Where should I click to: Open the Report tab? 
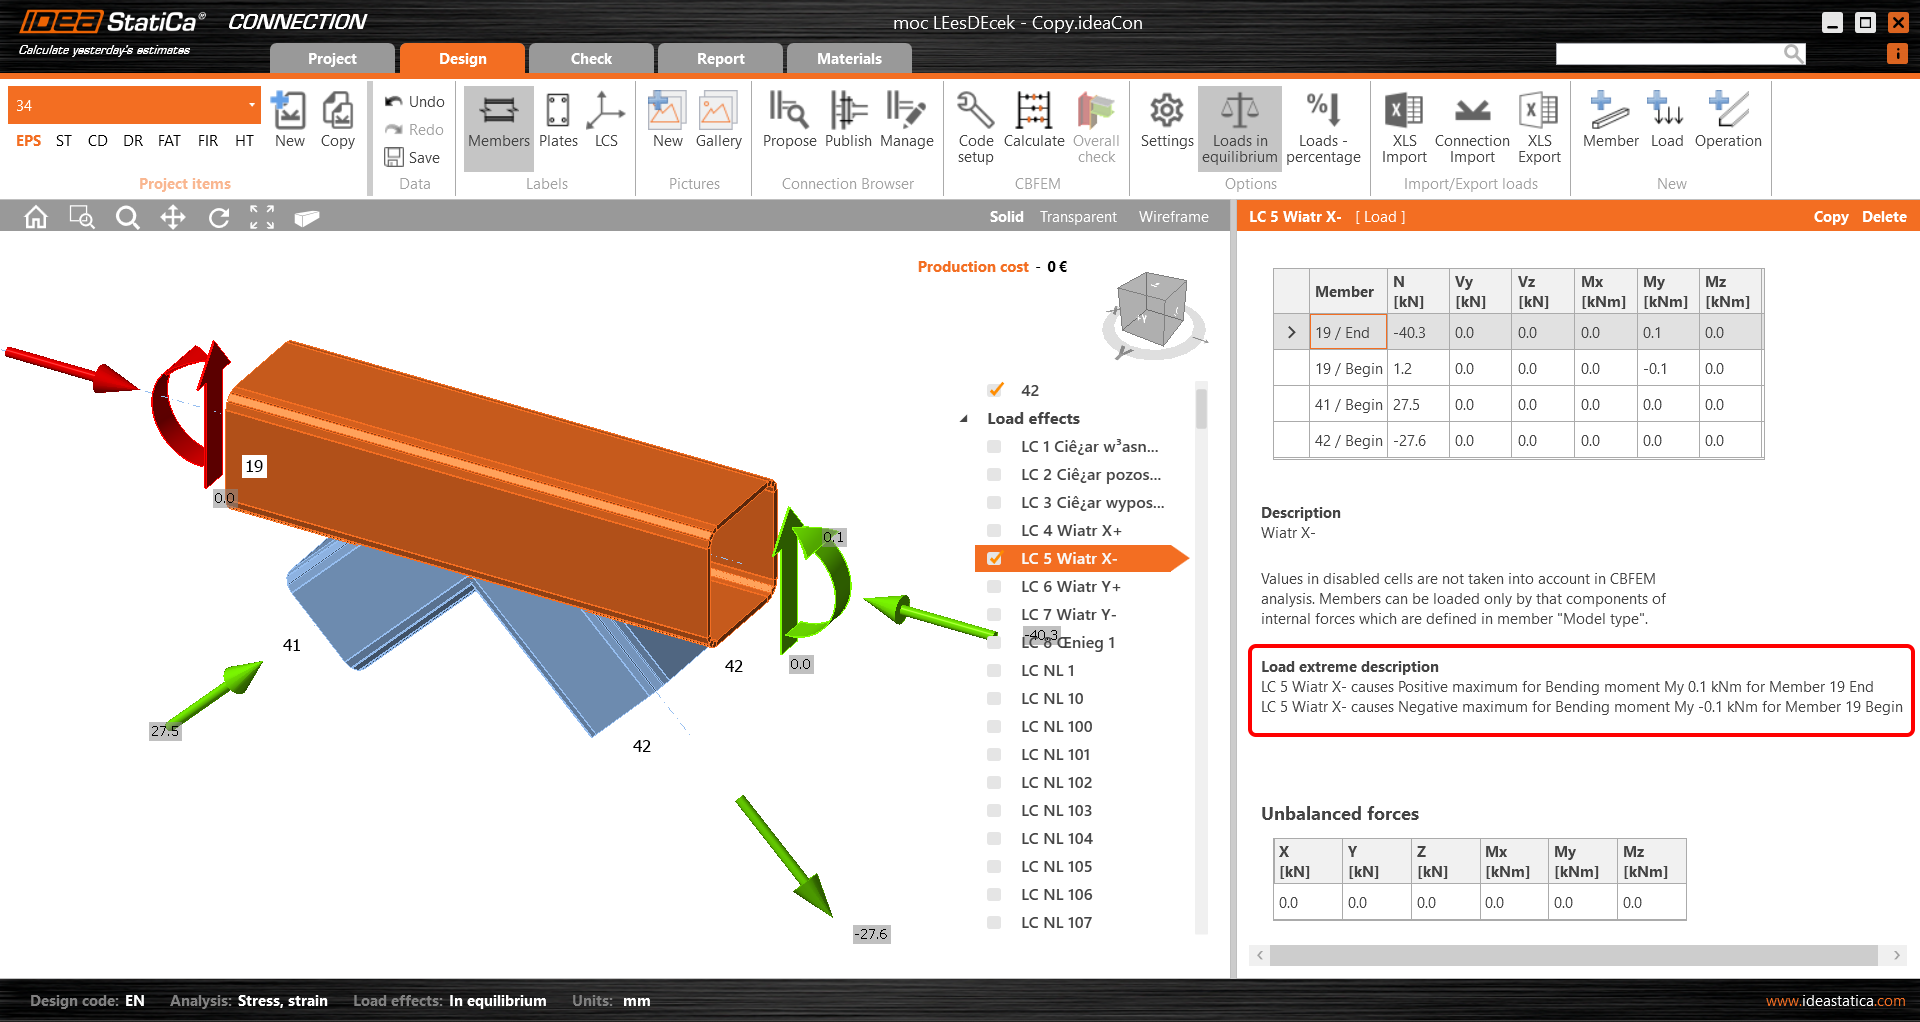point(720,59)
